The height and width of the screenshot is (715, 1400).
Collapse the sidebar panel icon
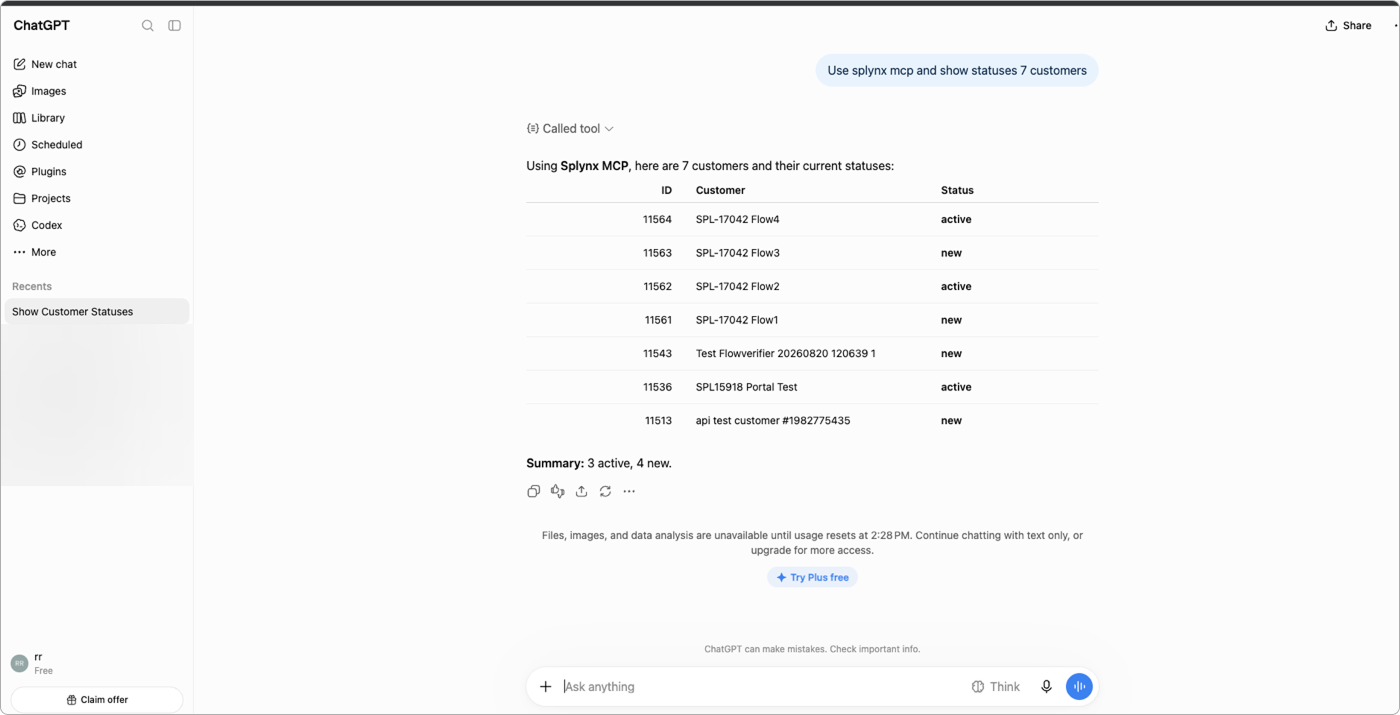174,25
